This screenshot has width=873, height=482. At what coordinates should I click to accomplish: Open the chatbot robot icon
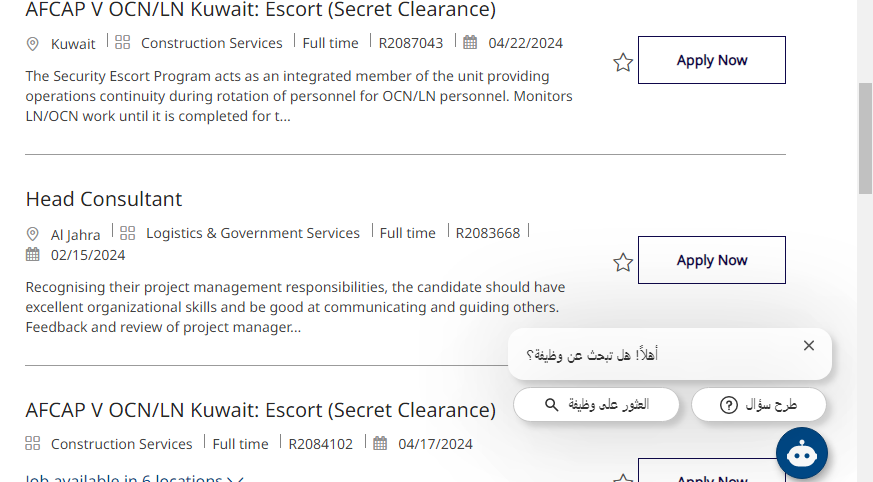point(801,453)
